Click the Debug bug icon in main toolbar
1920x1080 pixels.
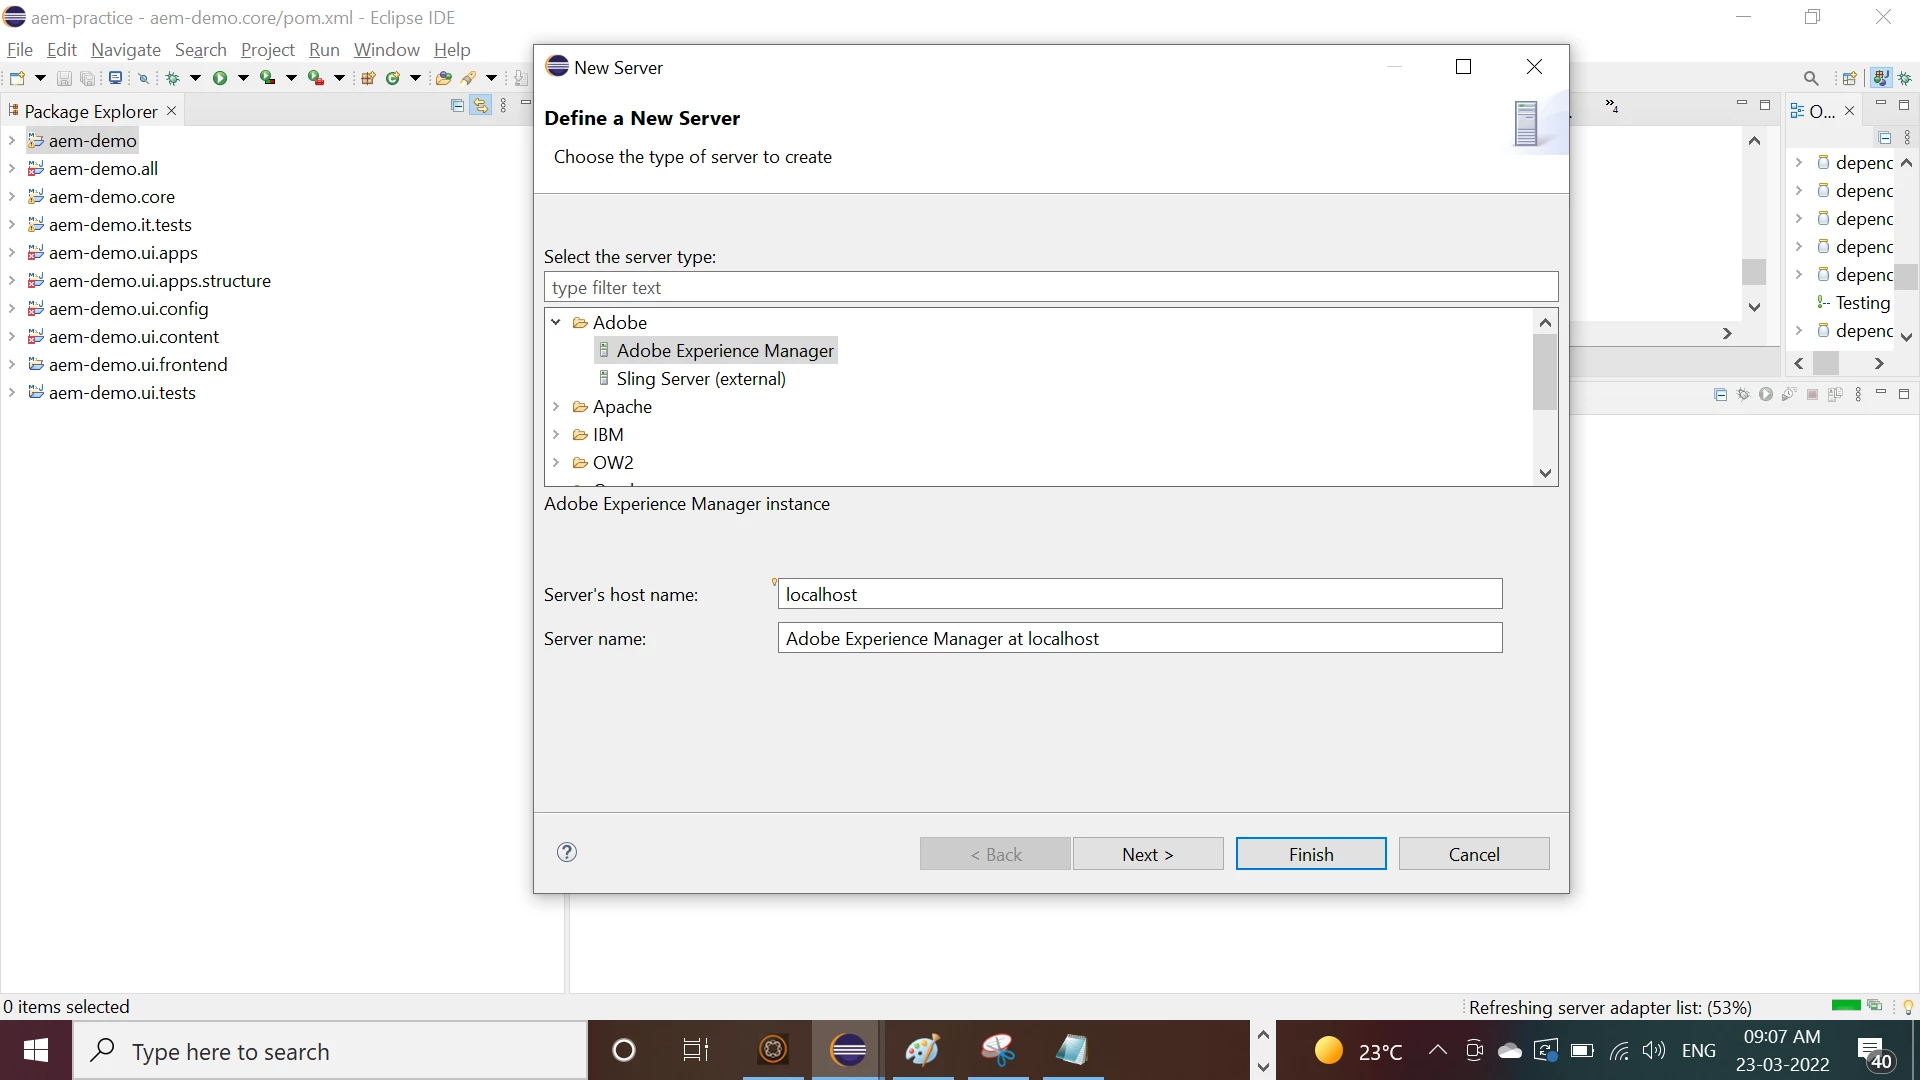tap(173, 78)
